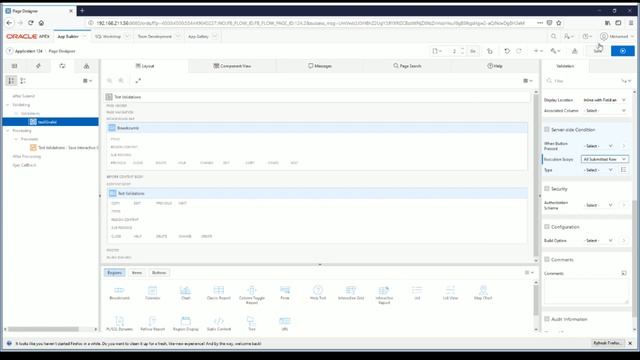Toggle the Security section collapse box

click(x=547, y=189)
